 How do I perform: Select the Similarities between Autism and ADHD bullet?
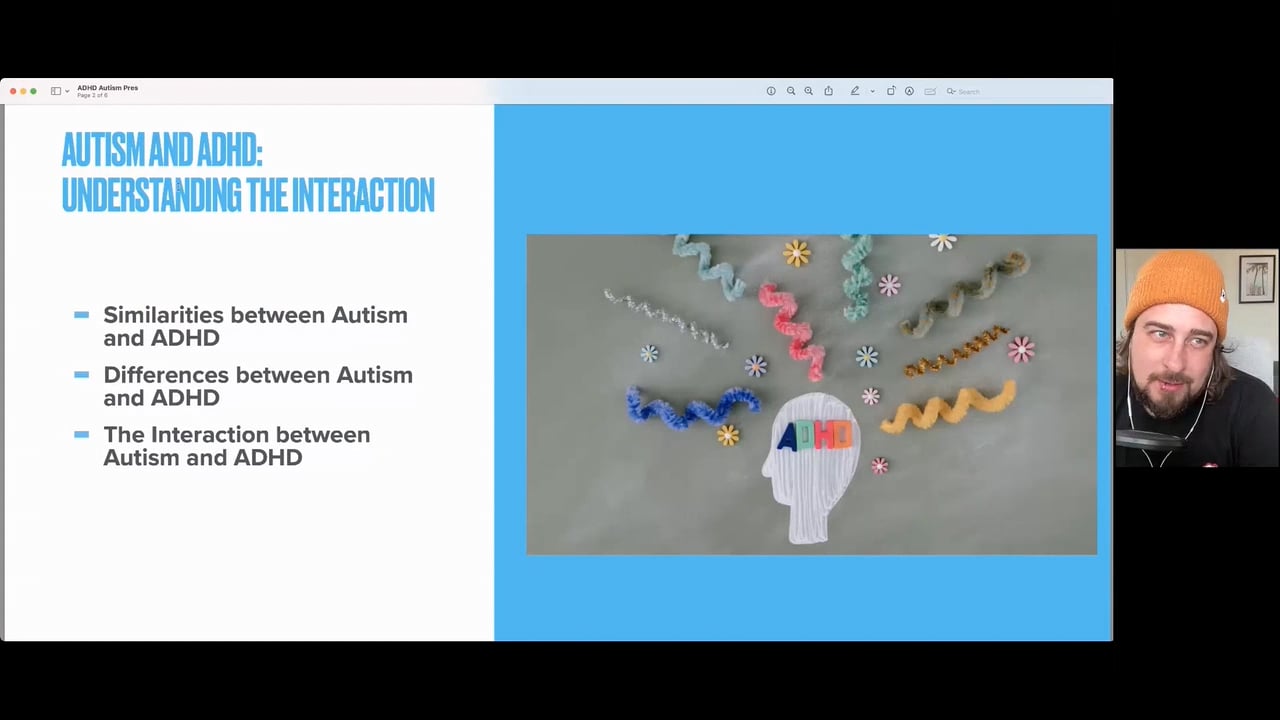coord(255,326)
